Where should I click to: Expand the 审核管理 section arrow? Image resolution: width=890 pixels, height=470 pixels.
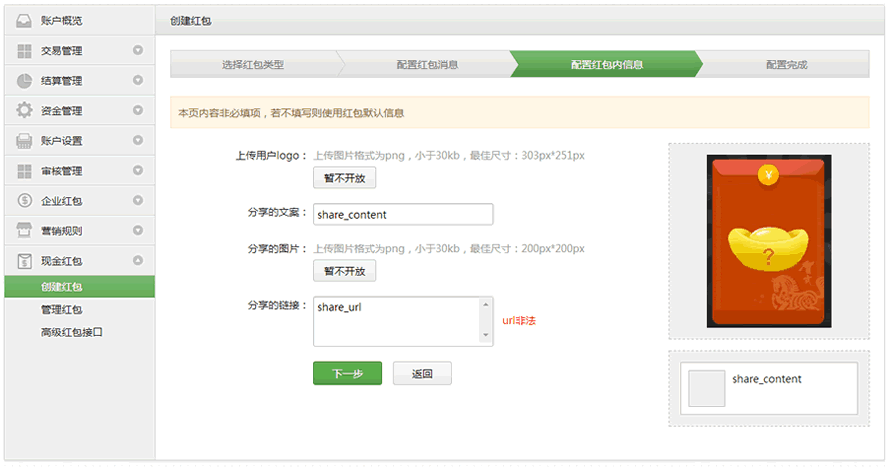pyautogui.click(x=138, y=170)
